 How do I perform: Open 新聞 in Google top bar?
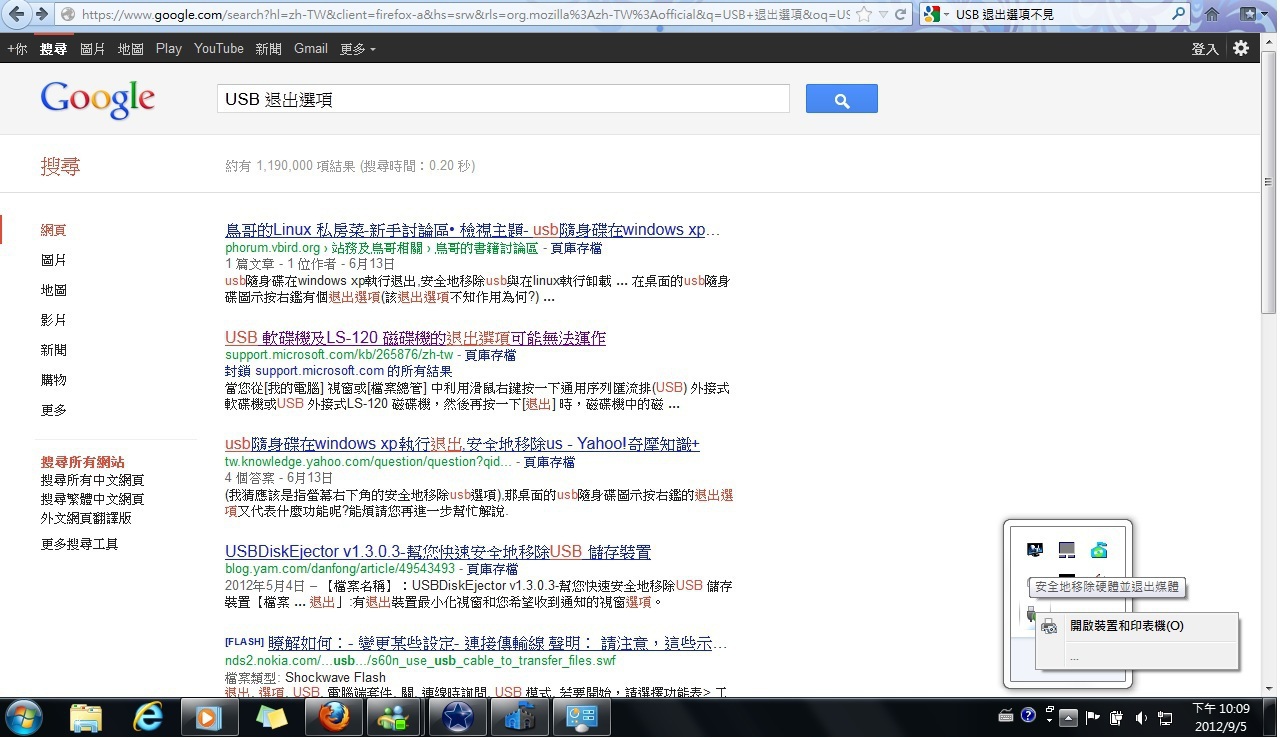pyautogui.click(x=268, y=48)
